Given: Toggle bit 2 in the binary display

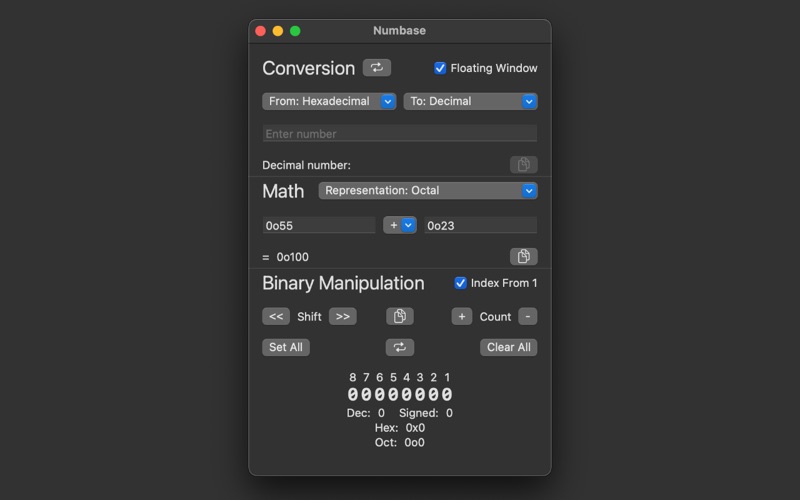Looking at the screenshot, I should pyautogui.click(x=434, y=394).
